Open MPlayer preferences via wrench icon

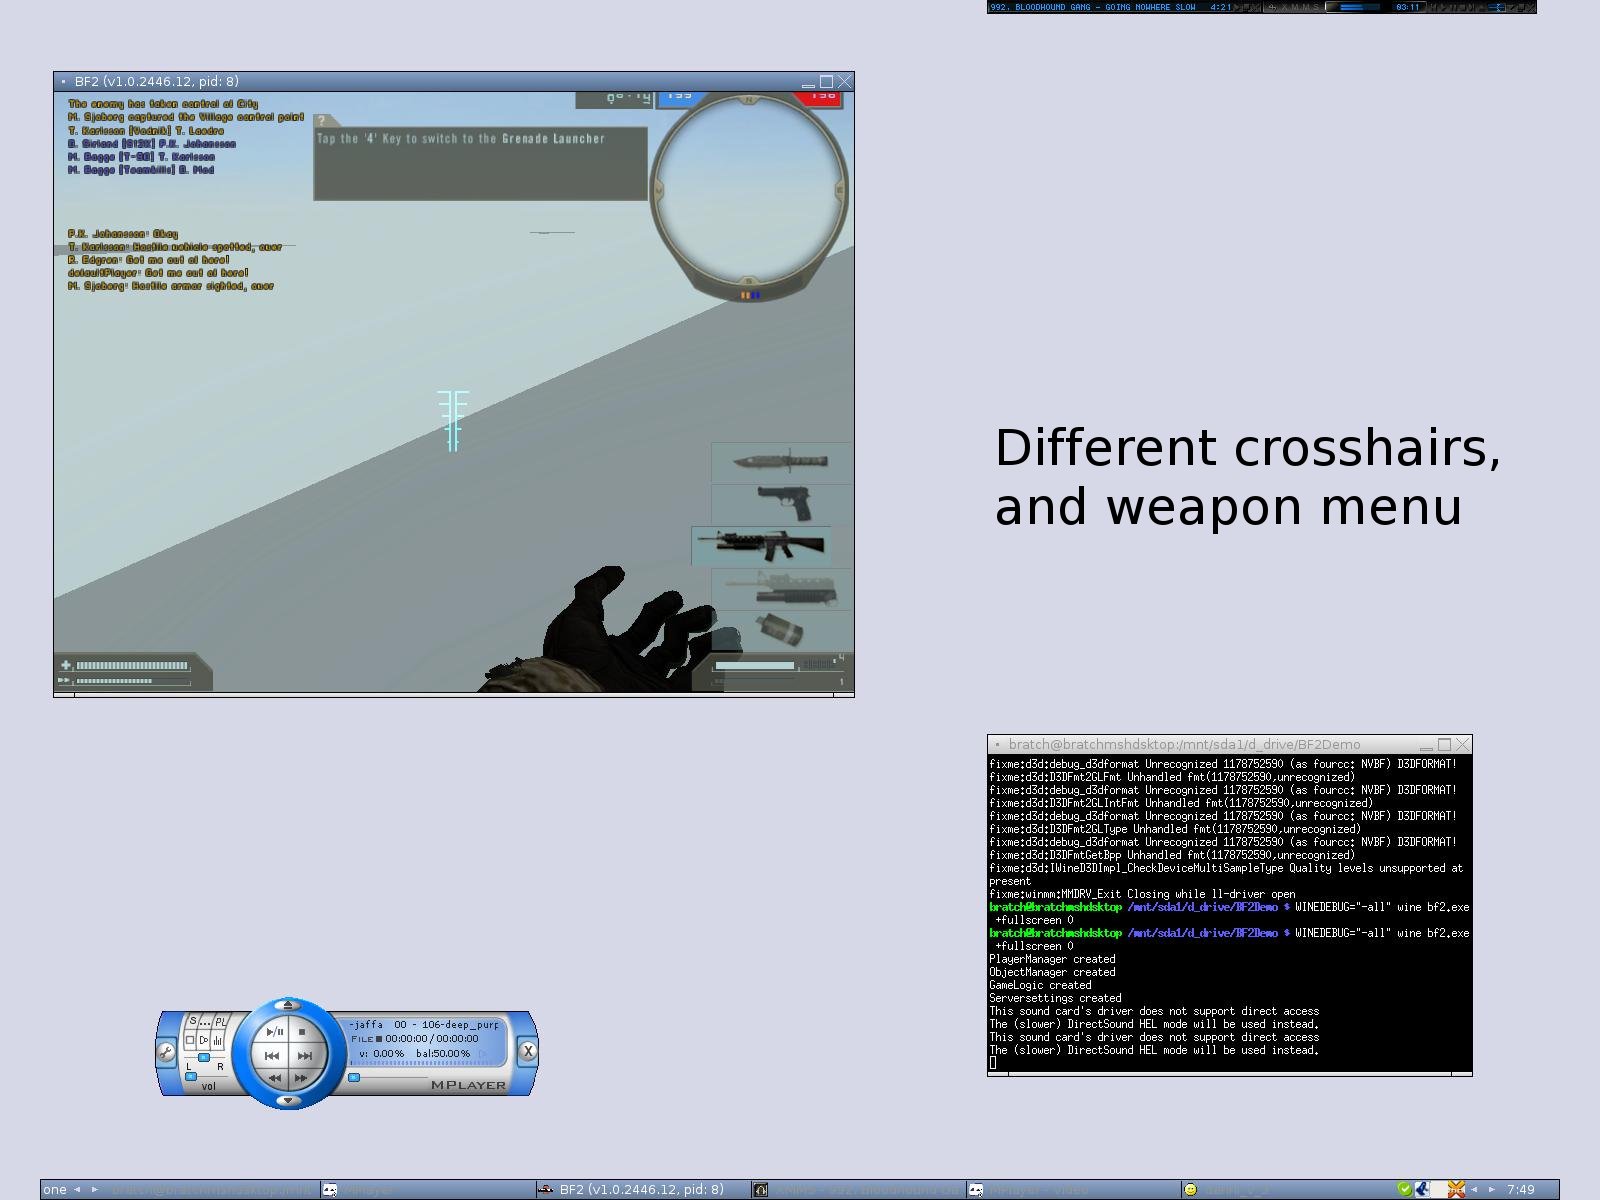pos(166,1052)
